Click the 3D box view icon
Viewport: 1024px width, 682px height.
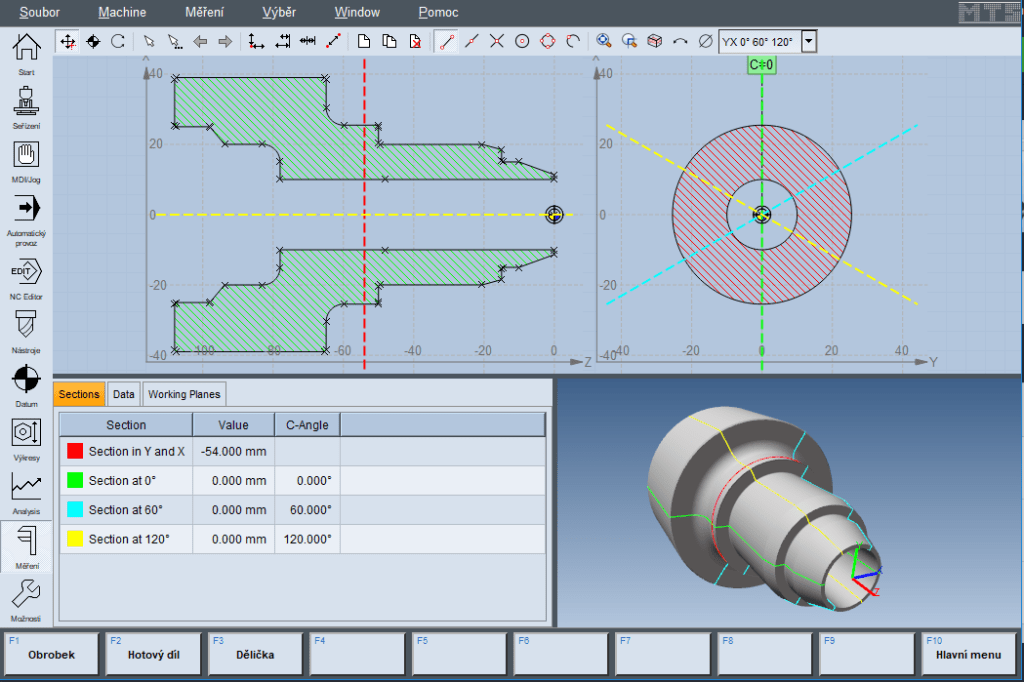(x=654, y=41)
